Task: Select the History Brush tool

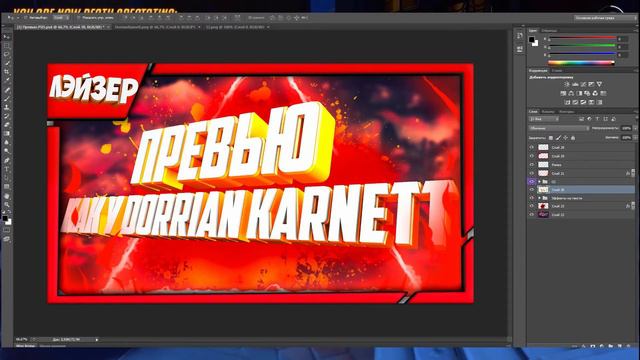Action: (x=7, y=116)
